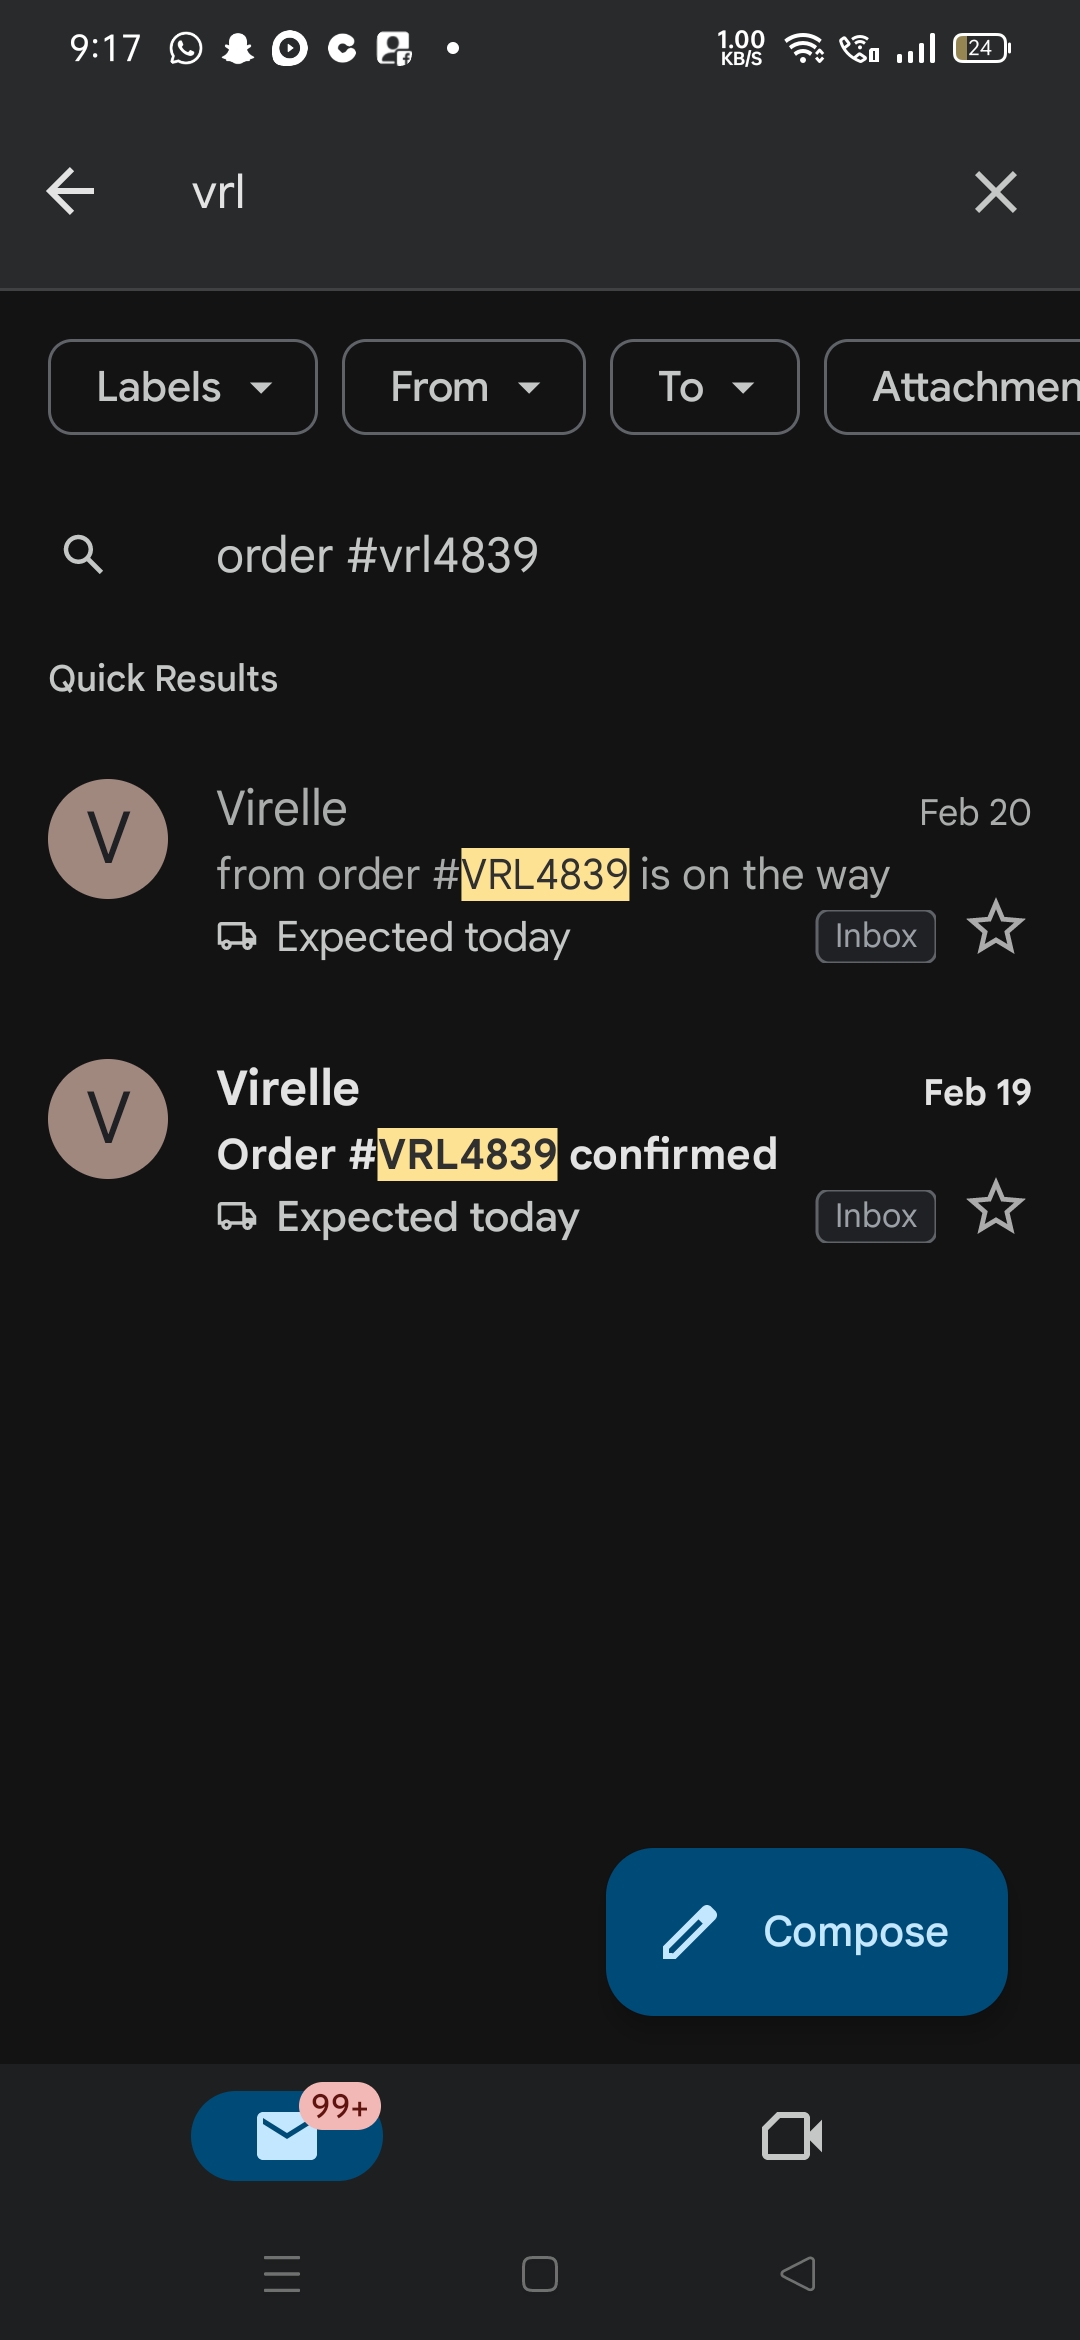Image resolution: width=1080 pixels, height=2340 pixels.
Task: Tap Virelle avatar on Feb 20 email
Action: click(108, 839)
